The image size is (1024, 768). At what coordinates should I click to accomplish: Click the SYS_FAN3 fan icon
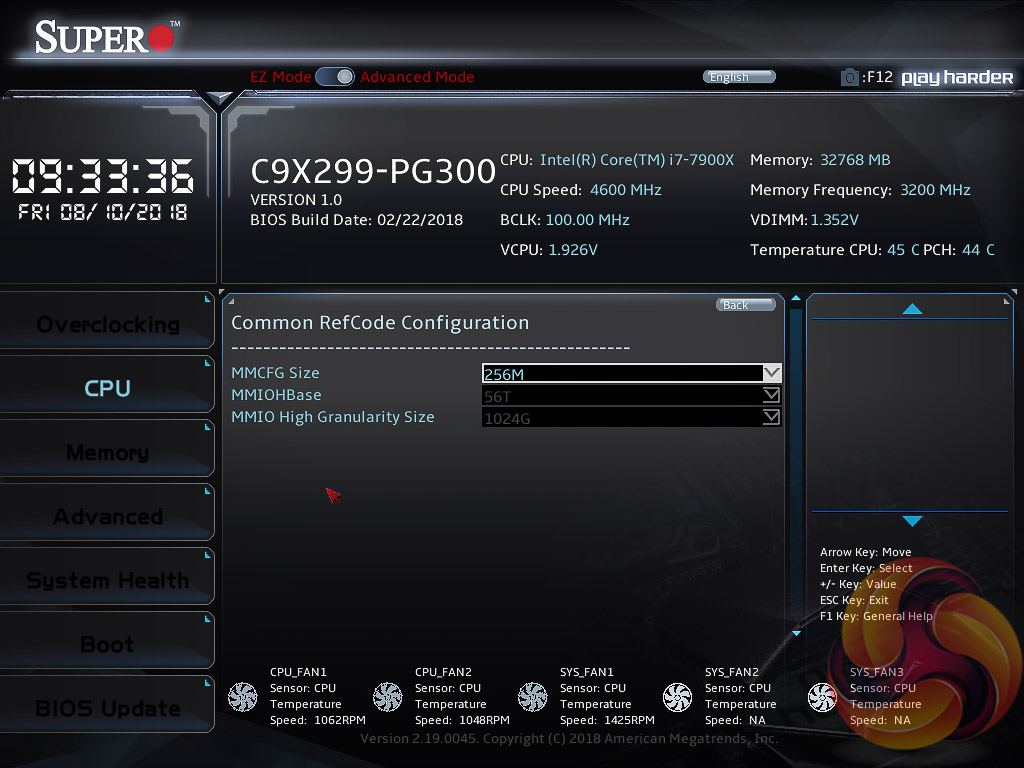point(822,697)
